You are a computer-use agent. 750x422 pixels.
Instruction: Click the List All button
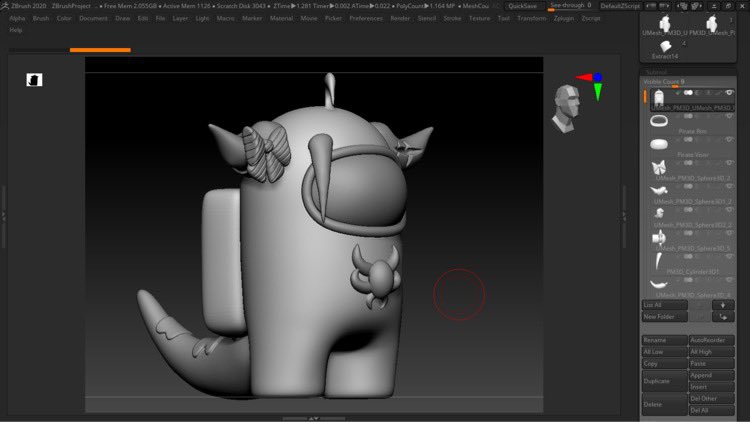coord(664,305)
